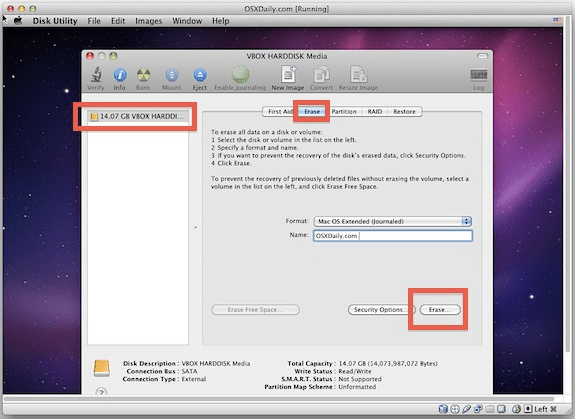Screen dimensions: 575x419
Task: Click the VirtualBox host key indicator icon
Action: pos(528,409)
